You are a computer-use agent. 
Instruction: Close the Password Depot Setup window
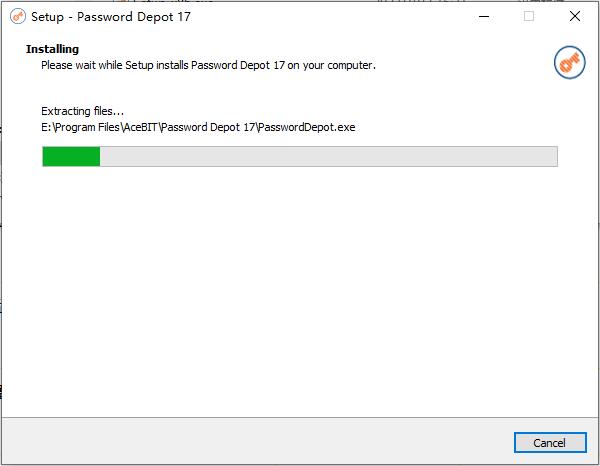coord(574,16)
